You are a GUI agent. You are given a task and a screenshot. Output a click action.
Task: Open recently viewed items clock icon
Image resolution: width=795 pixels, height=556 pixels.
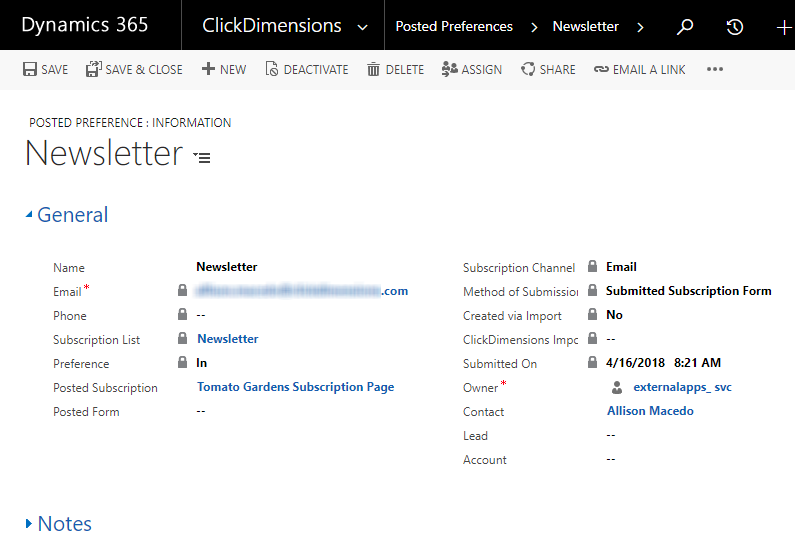tap(735, 26)
